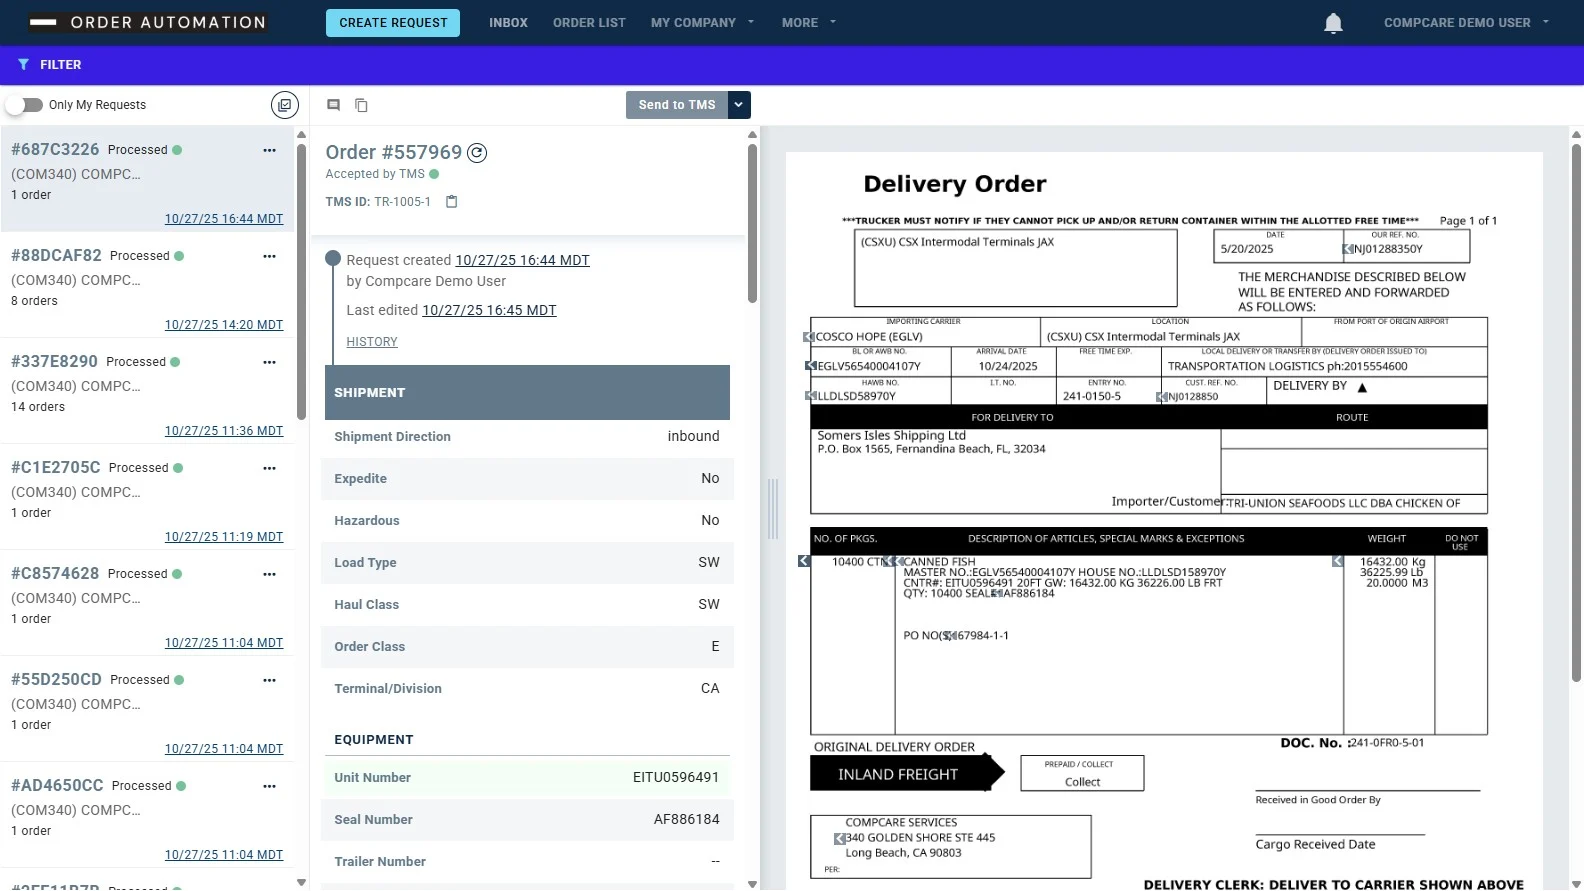Open more options for request #88DCAF82

coord(269,256)
